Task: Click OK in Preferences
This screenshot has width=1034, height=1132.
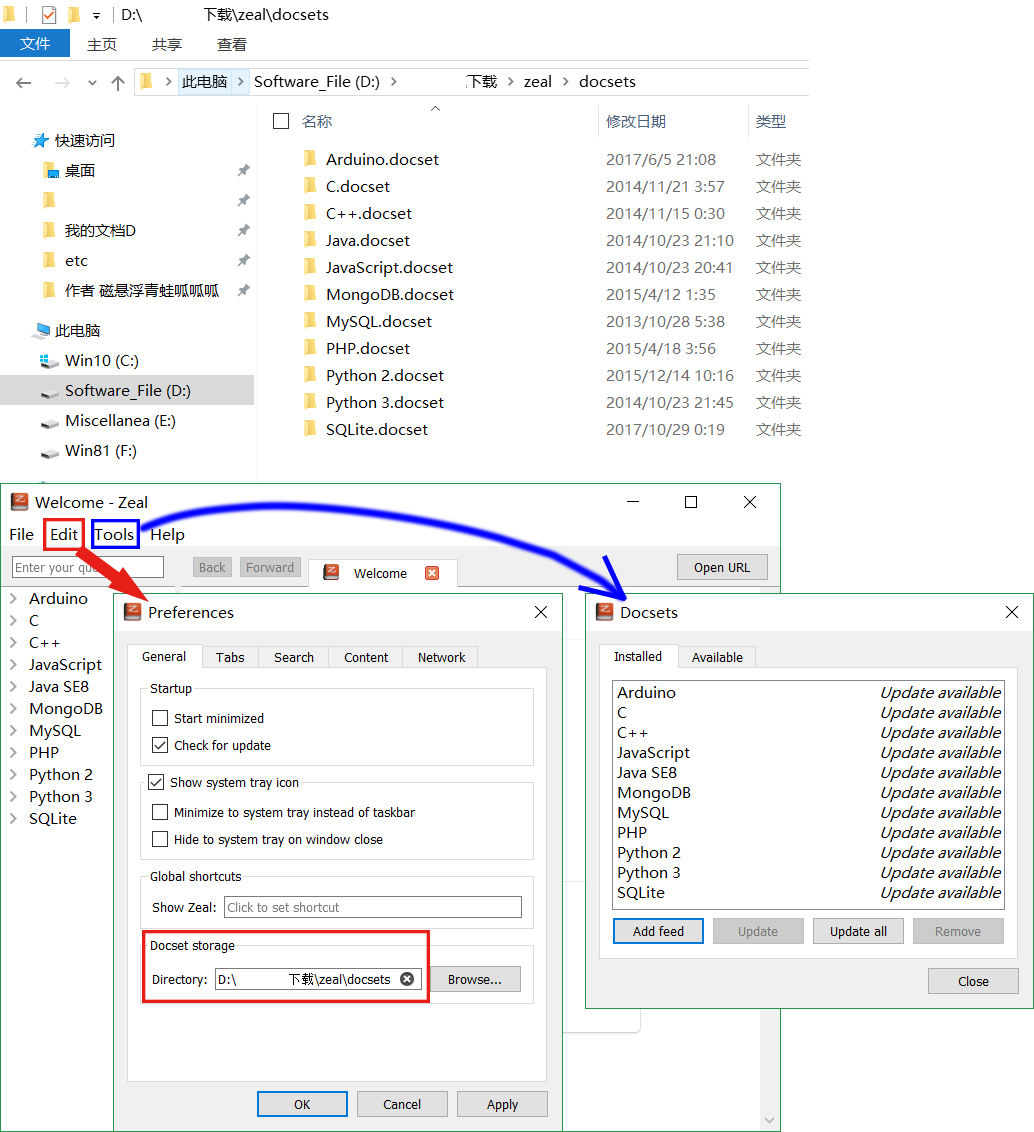Action: click(302, 1104)
